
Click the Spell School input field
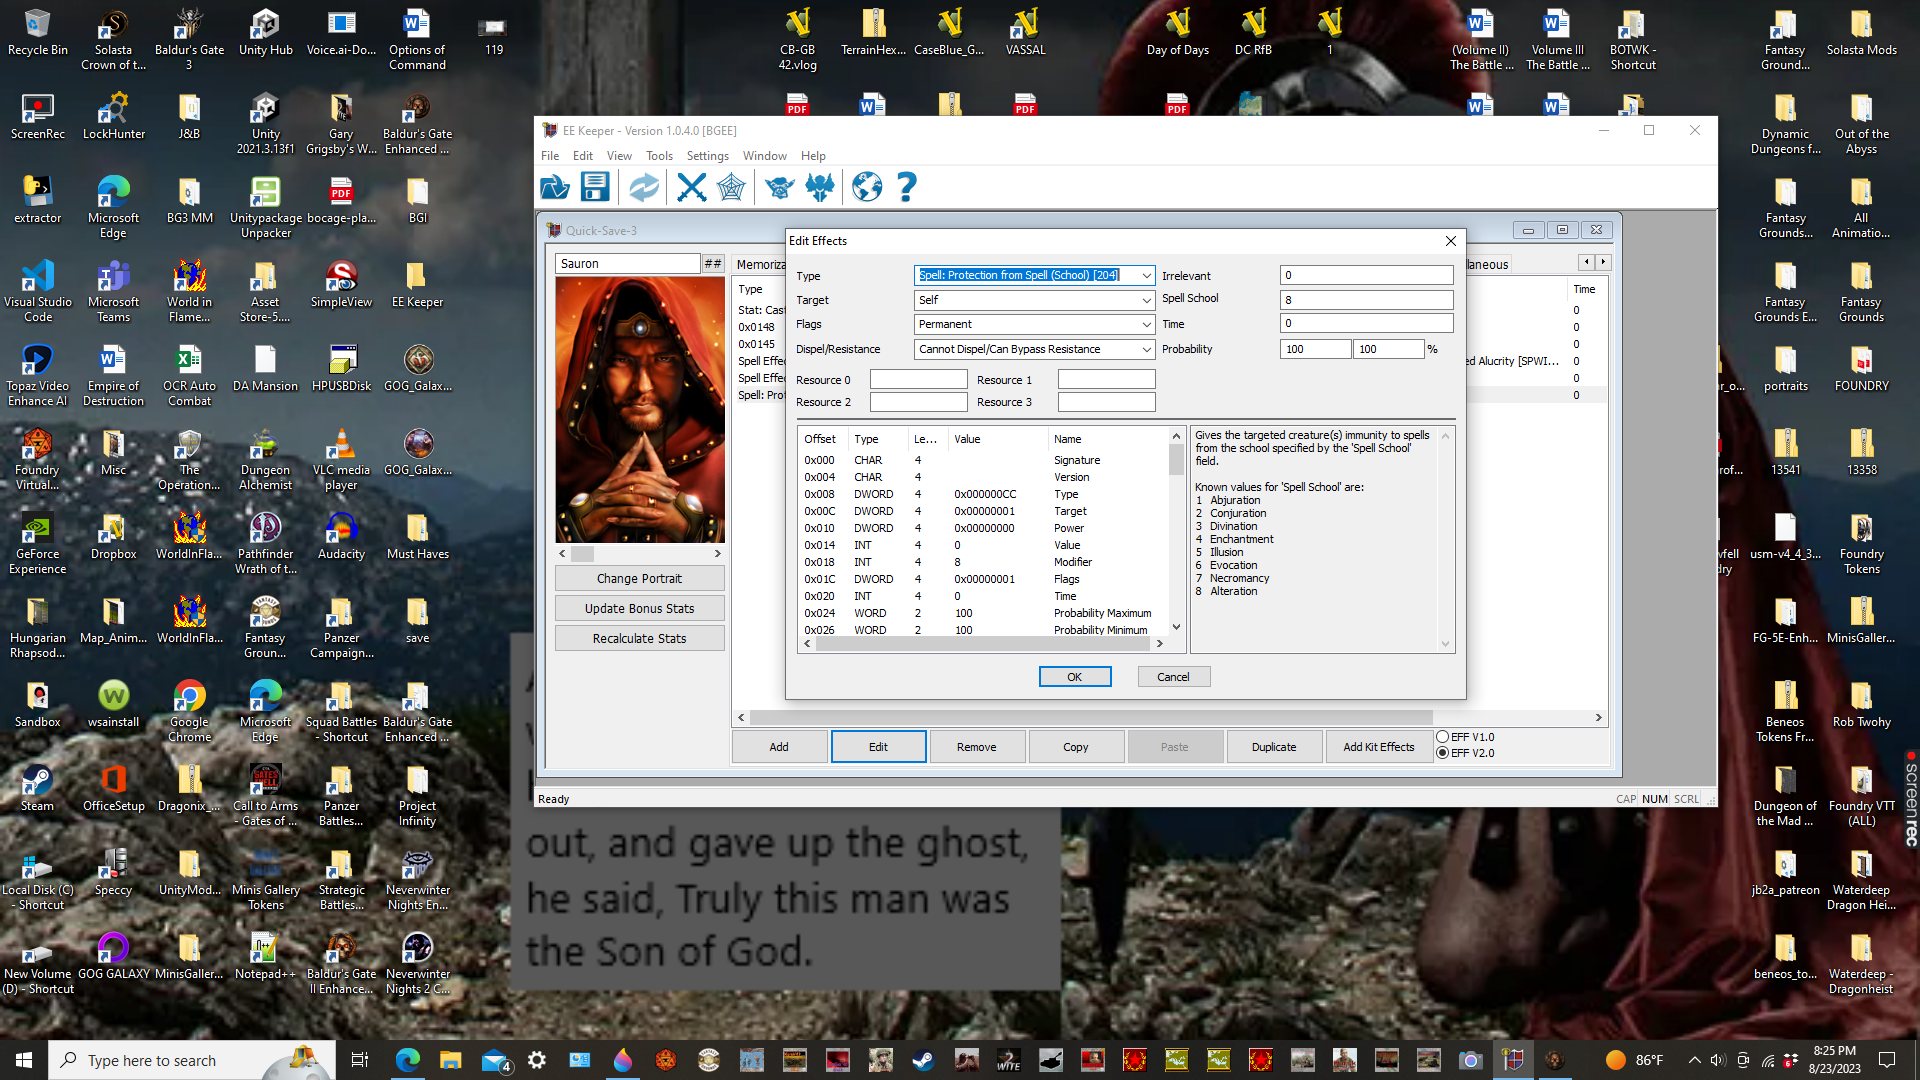tap(1366, 300)
